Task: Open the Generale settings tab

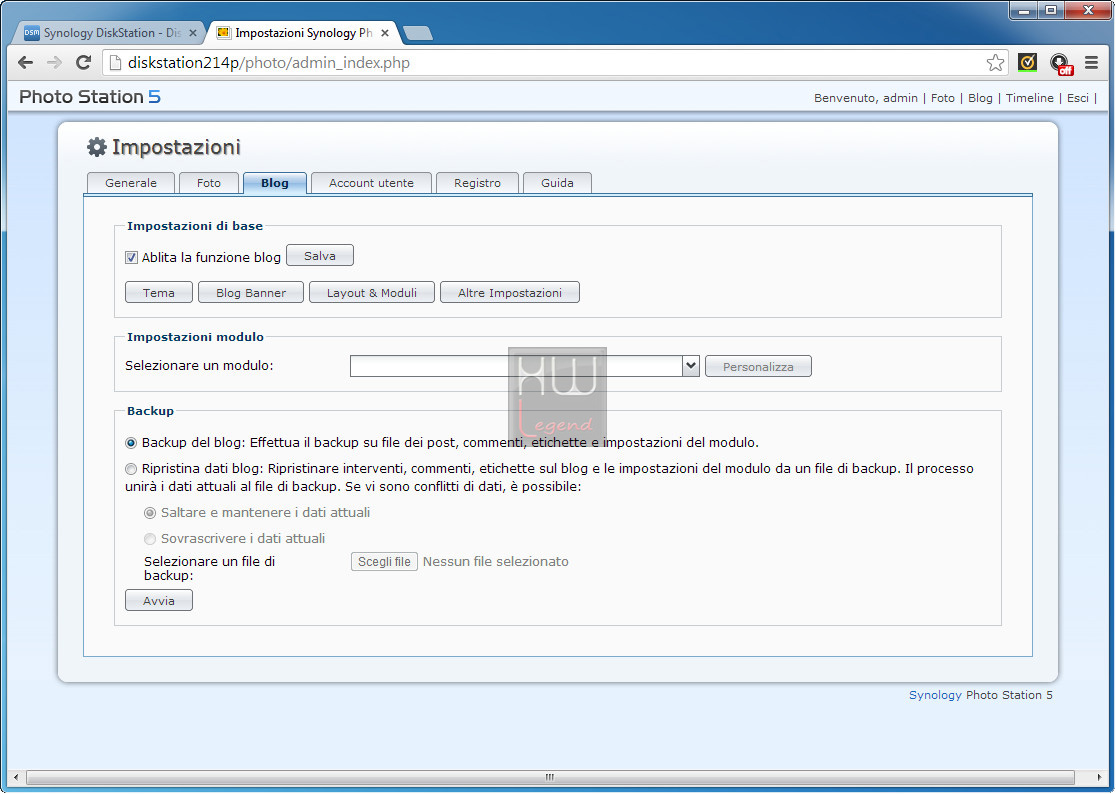Action: pyautogui.click(x=131, y=183)
